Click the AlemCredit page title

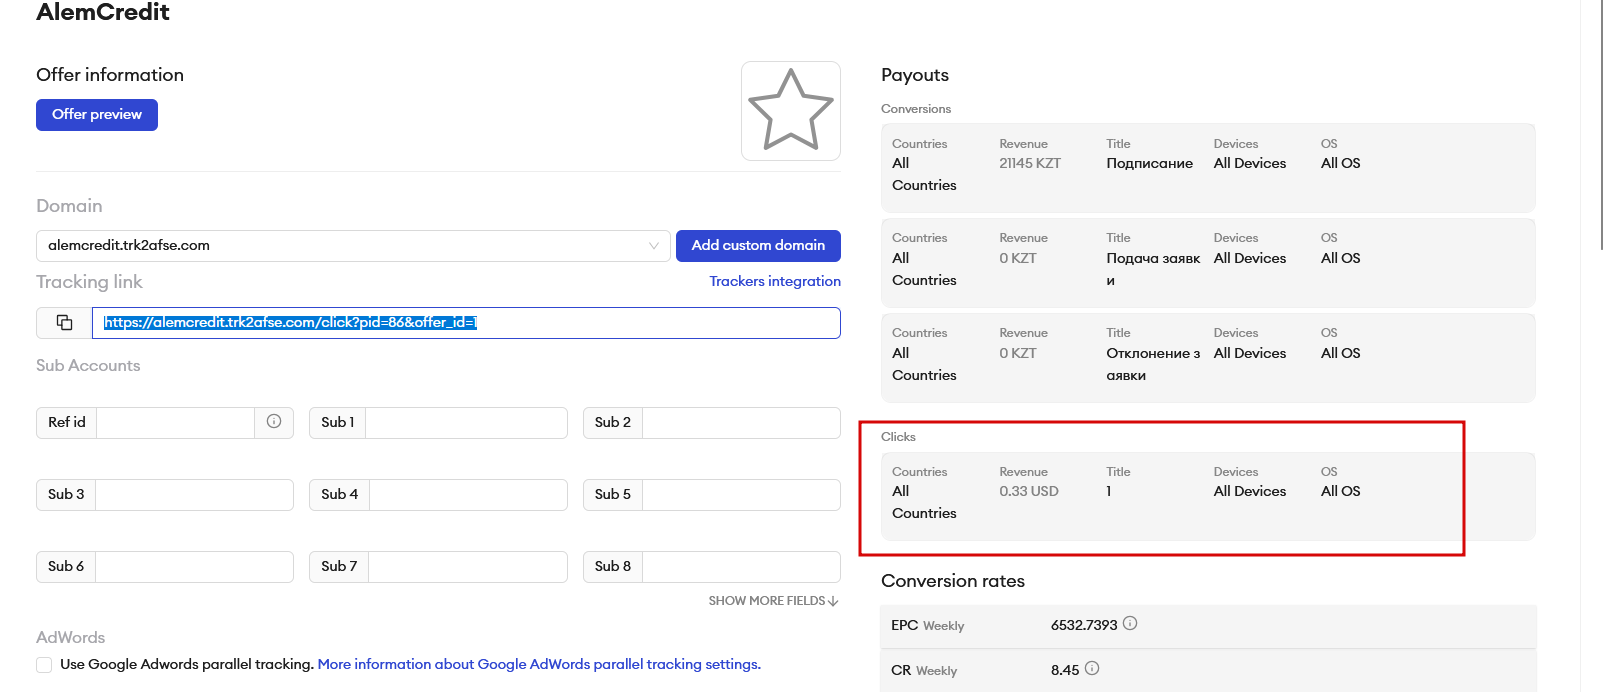[x=103, y=12]
